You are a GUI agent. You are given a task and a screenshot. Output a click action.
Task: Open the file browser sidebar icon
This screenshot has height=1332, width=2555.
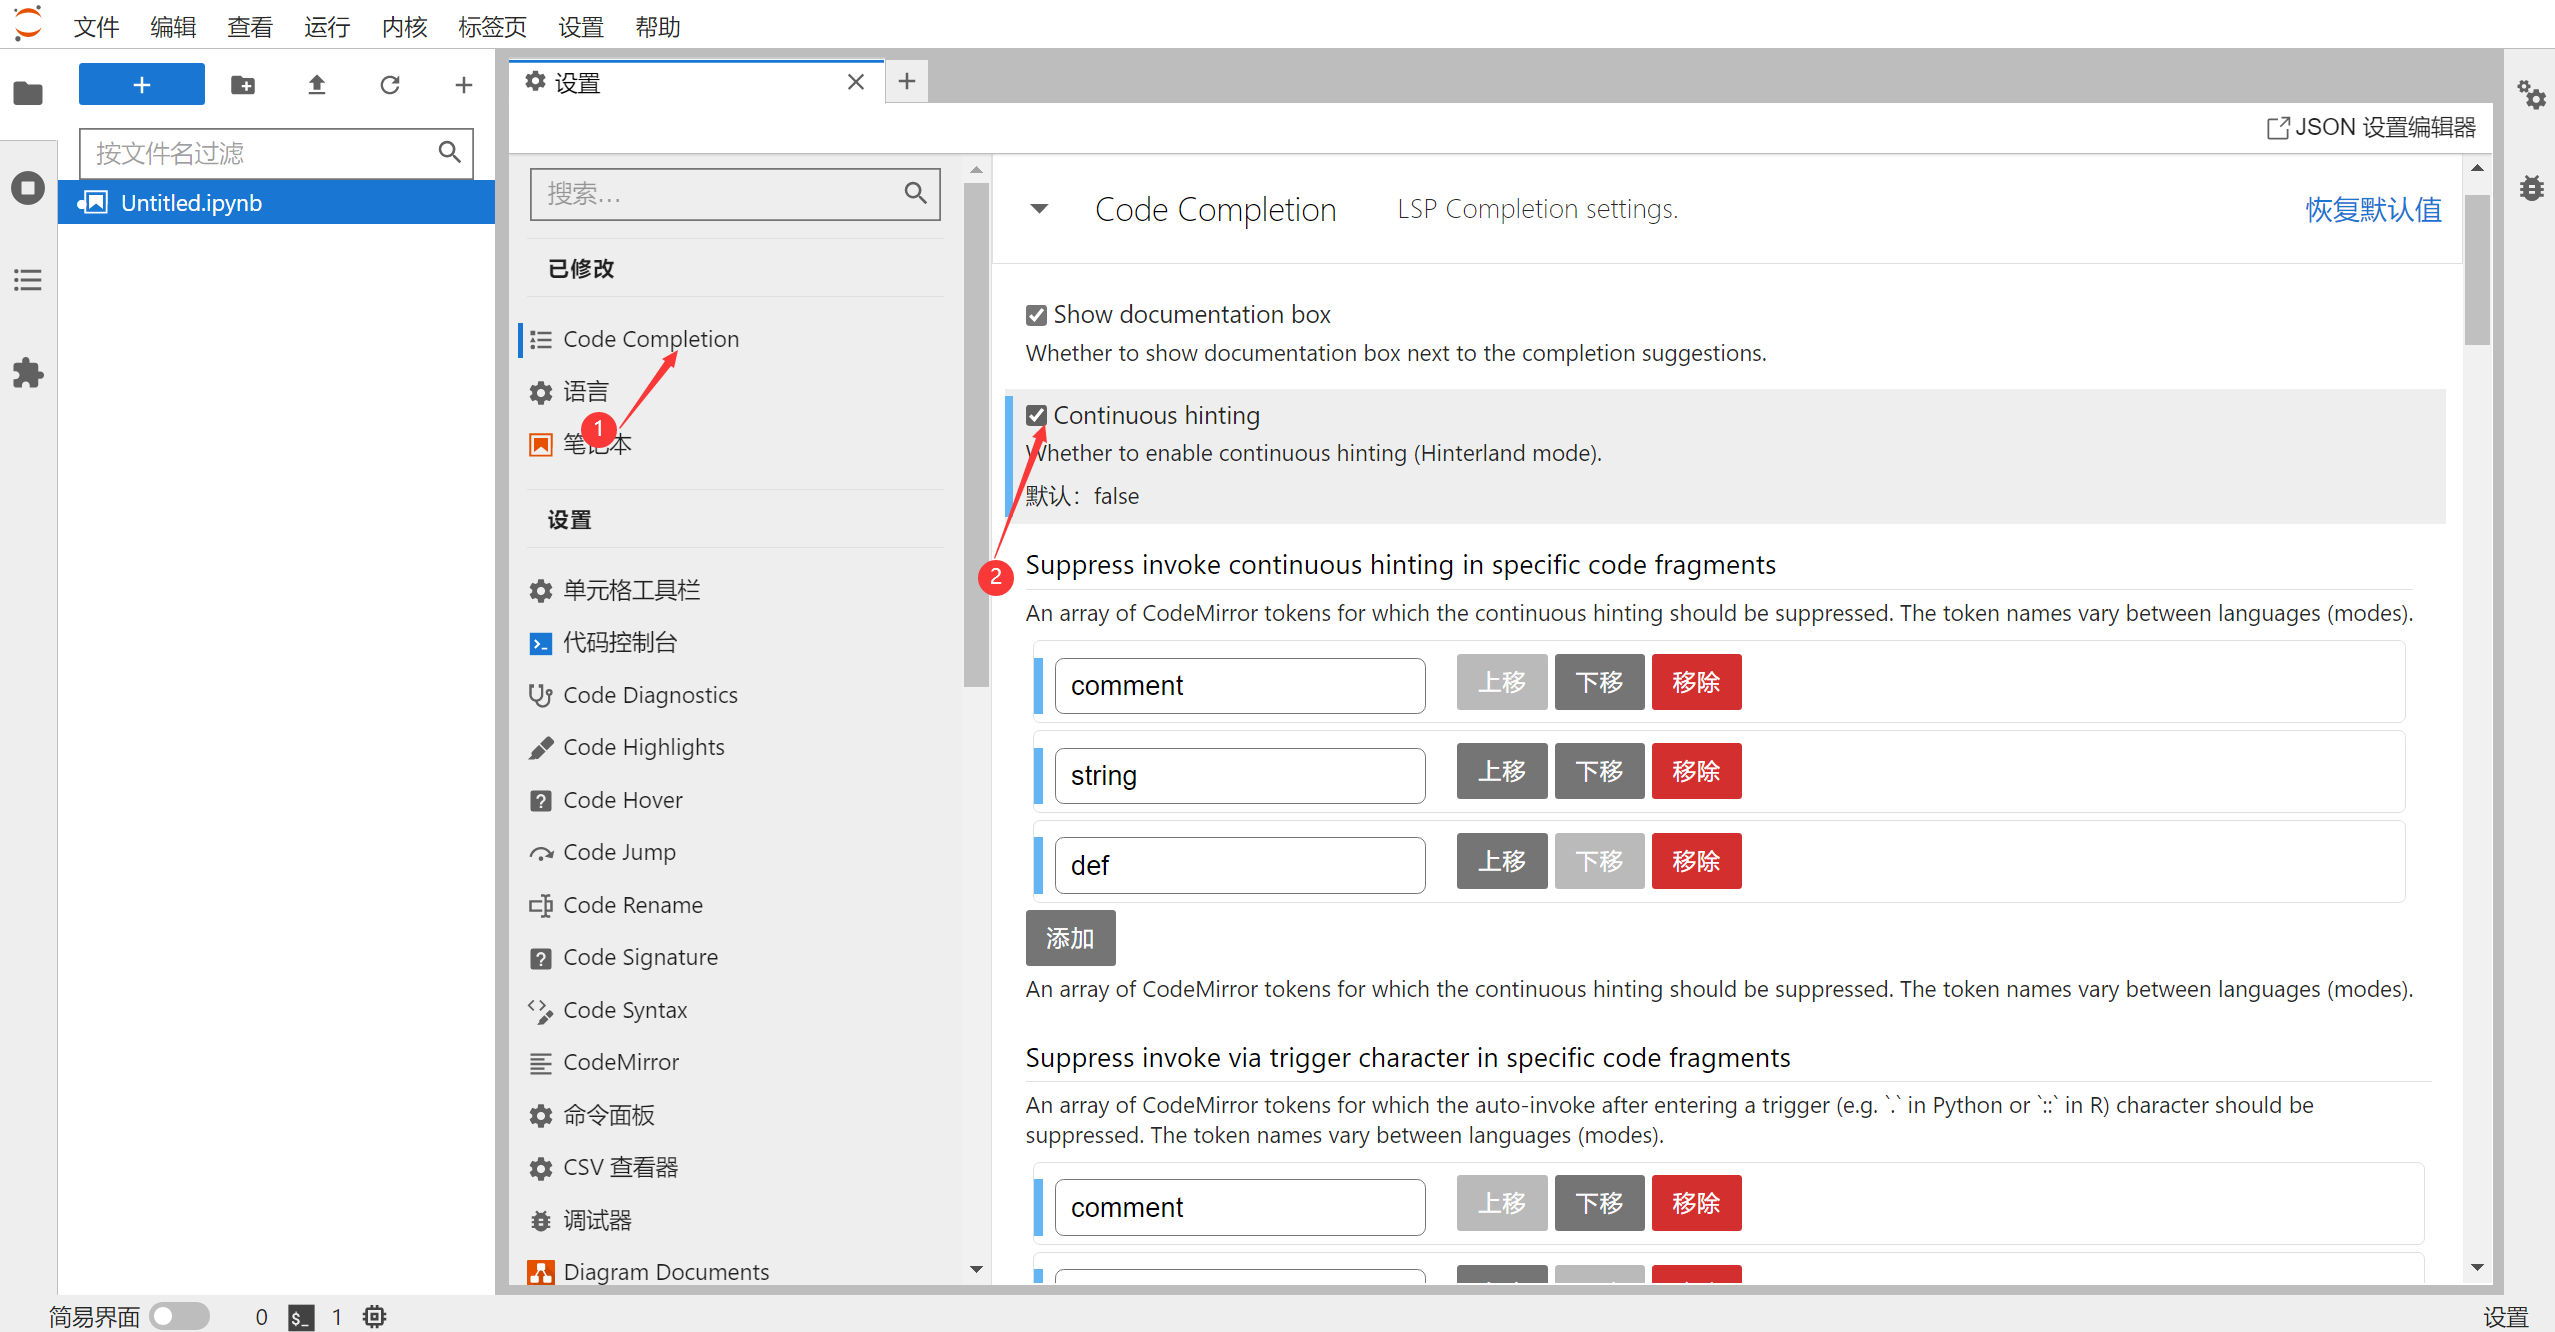(x=28, y=94)
